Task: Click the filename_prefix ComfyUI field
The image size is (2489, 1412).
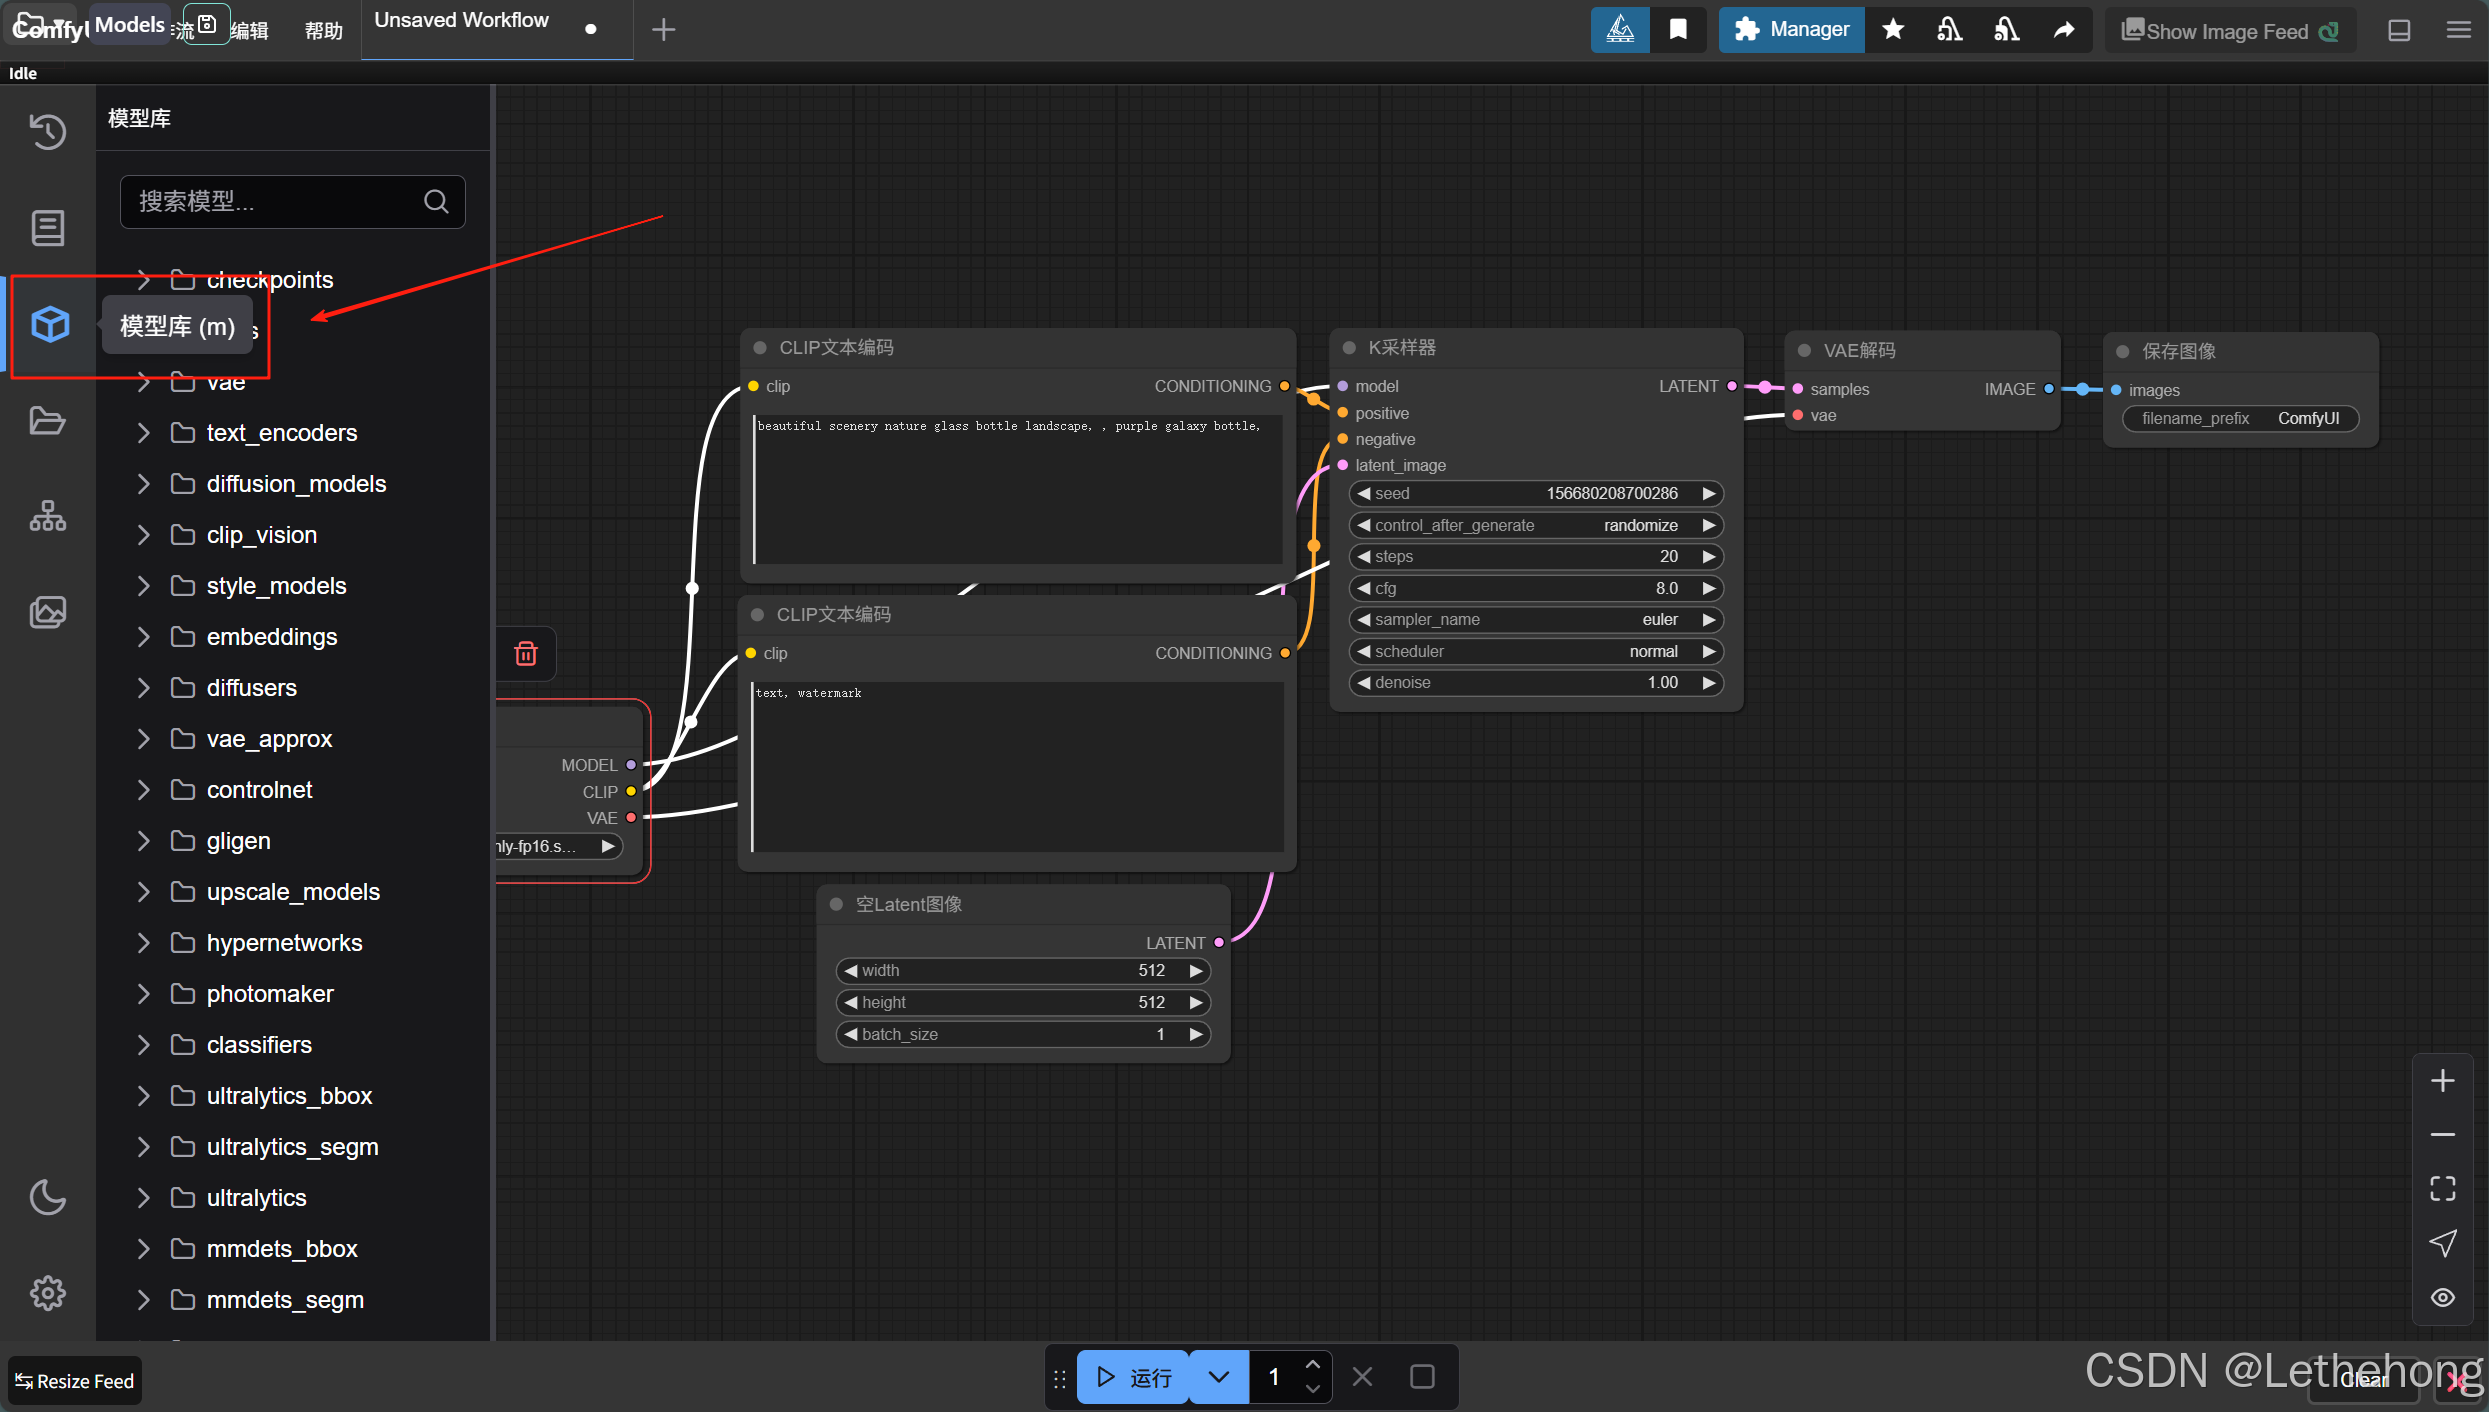Action: pos(2240,418)
